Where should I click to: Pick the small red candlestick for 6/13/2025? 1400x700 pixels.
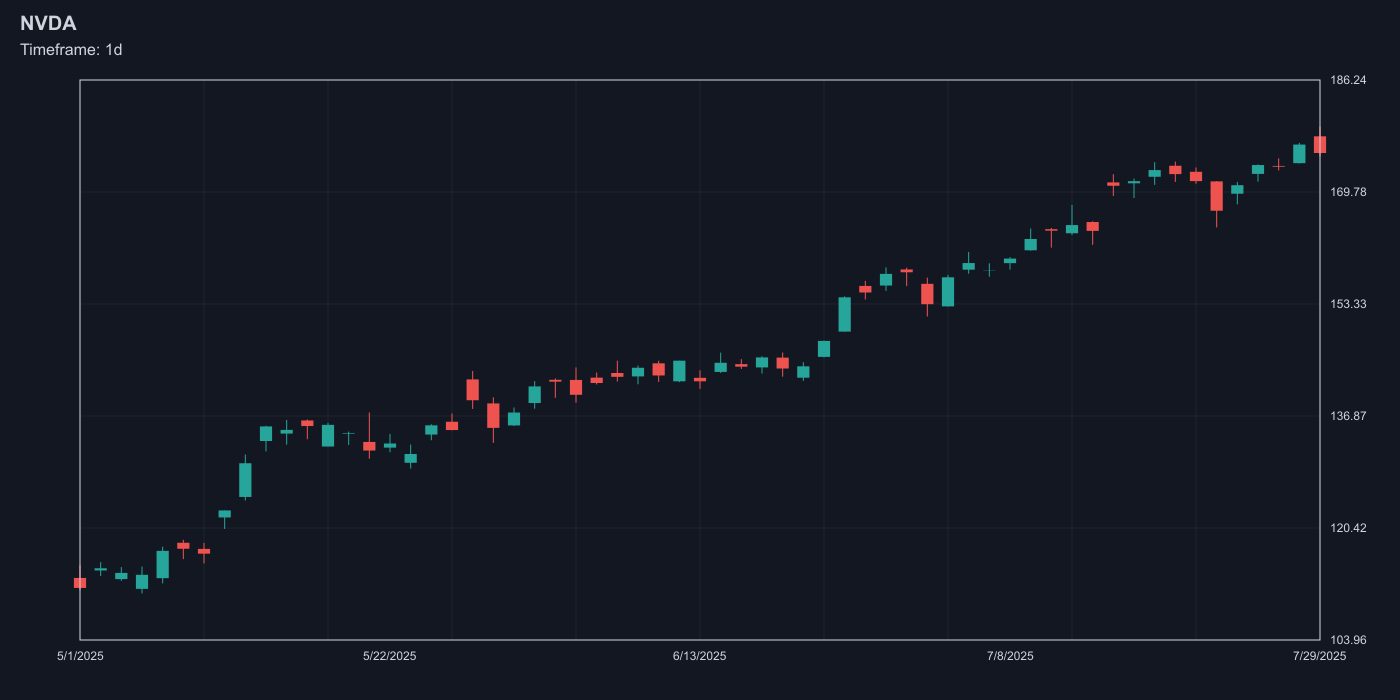click(700, 379)
